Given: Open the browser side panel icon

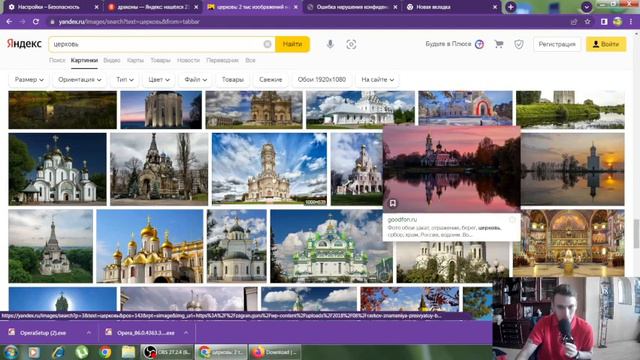Looking at the screenshot, I should 604,22.
